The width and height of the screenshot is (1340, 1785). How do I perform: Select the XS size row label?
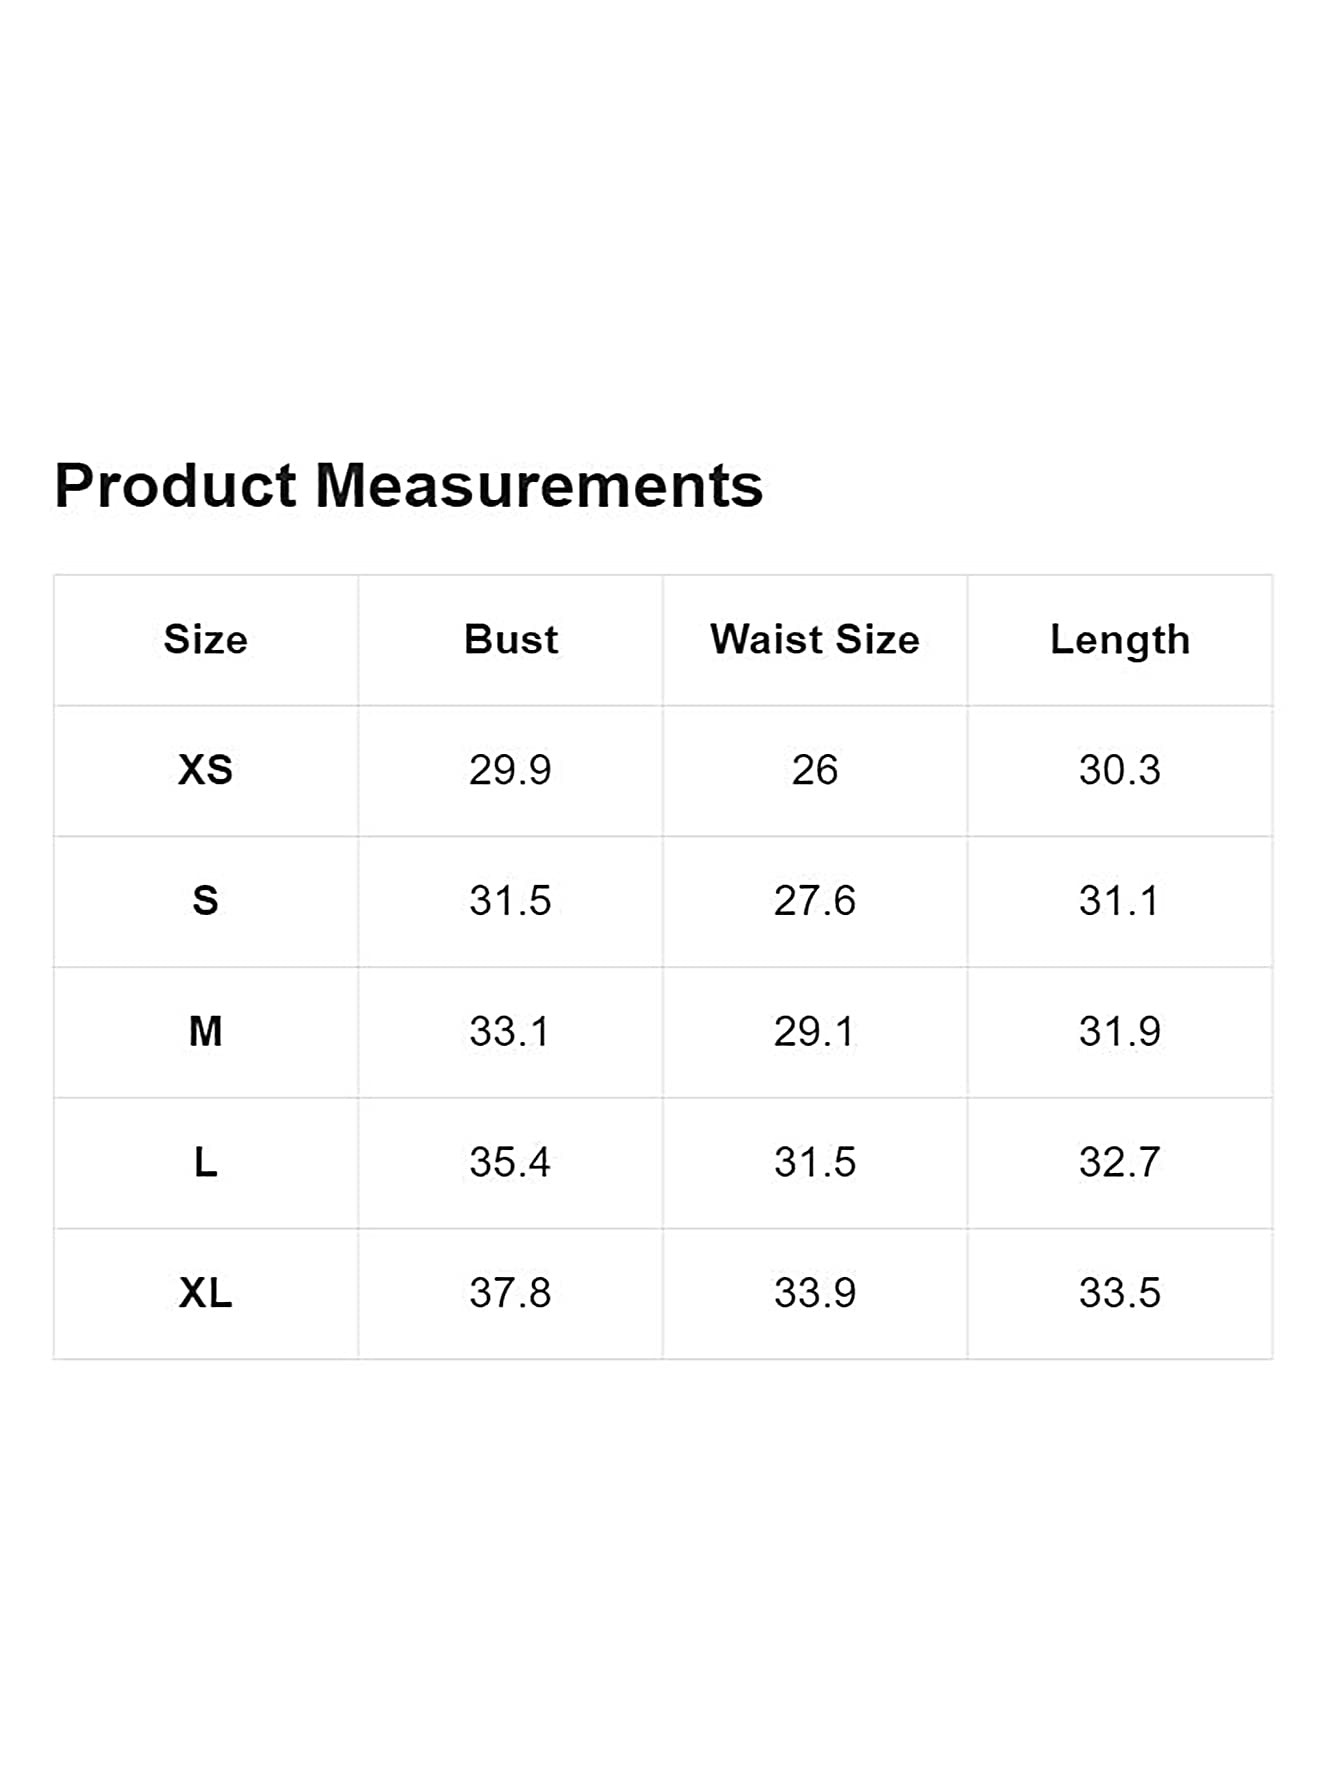(205, 770)
